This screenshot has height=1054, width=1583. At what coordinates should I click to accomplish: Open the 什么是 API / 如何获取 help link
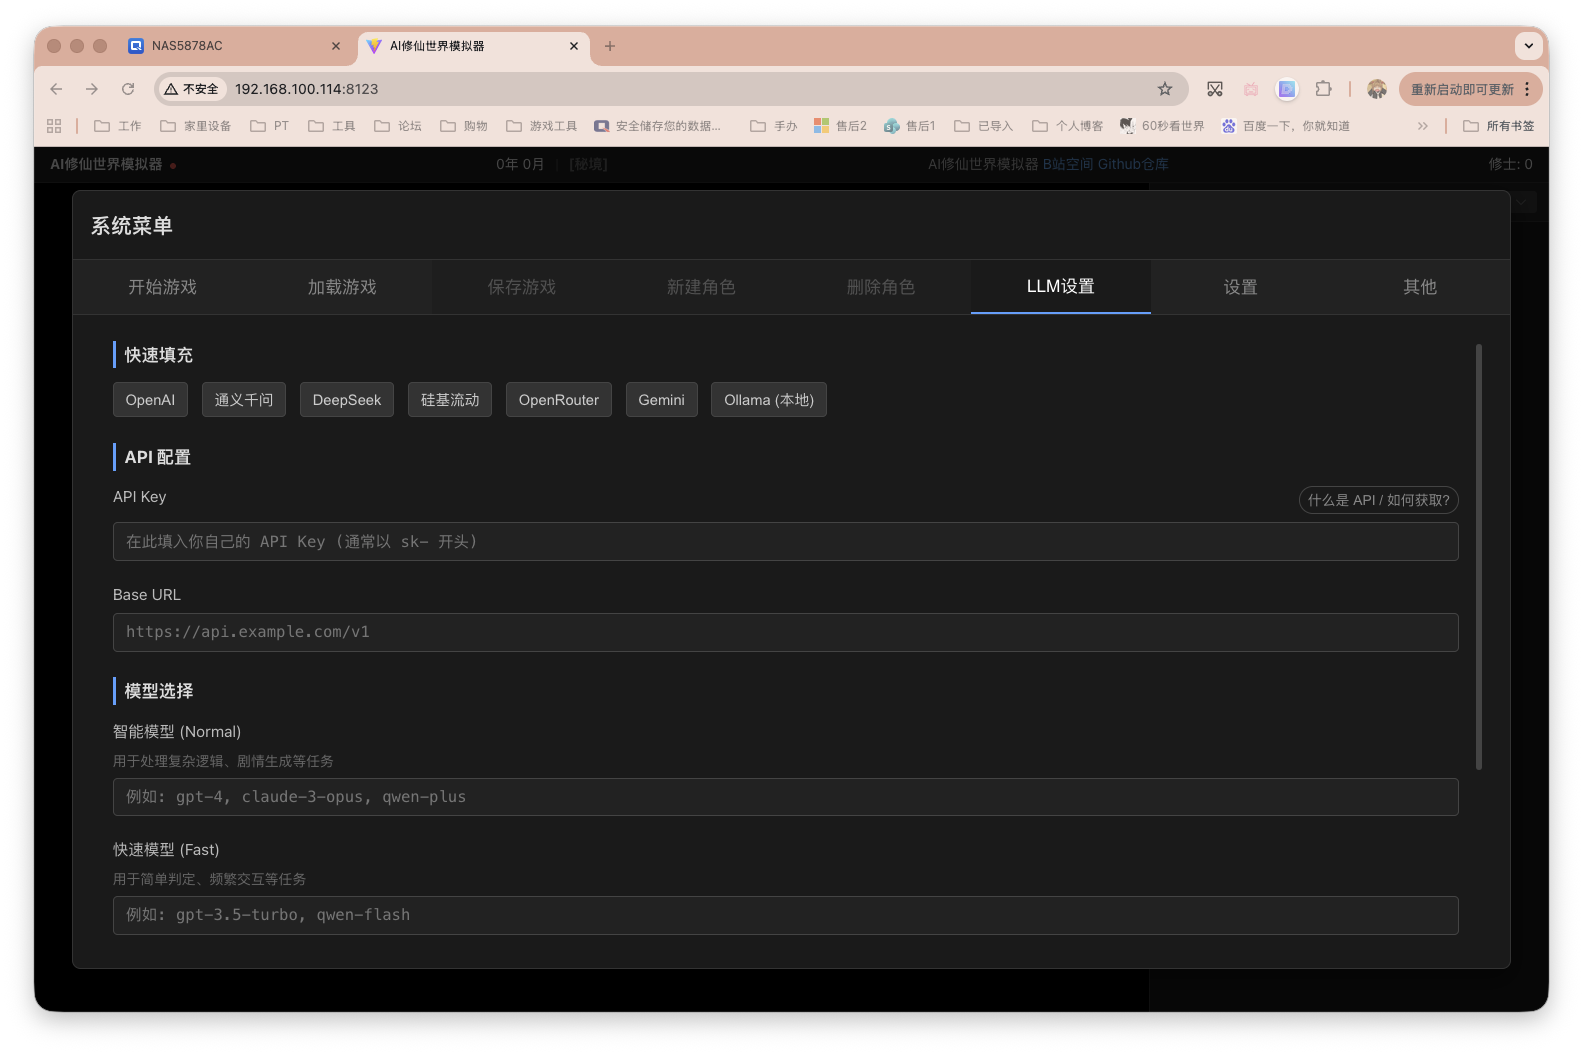[x=1378, y=500]
